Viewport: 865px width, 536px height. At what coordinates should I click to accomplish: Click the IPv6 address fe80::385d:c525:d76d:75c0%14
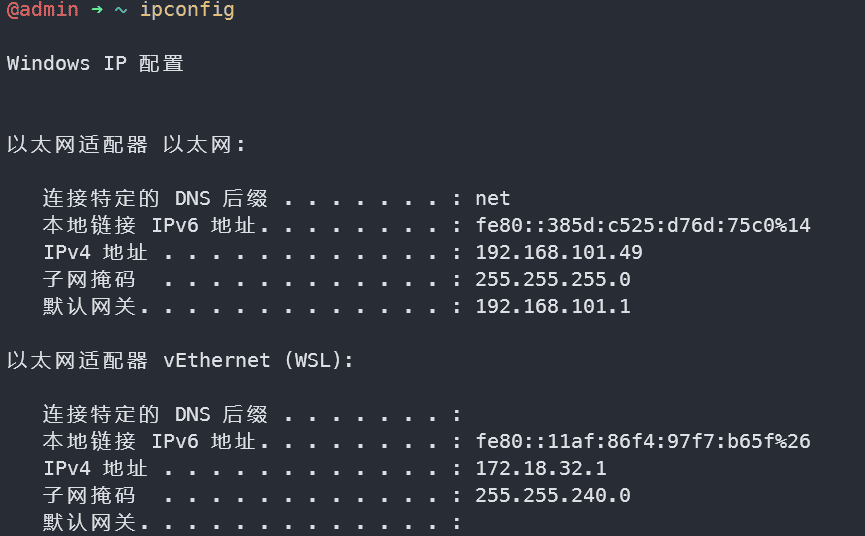coord(642,226)
